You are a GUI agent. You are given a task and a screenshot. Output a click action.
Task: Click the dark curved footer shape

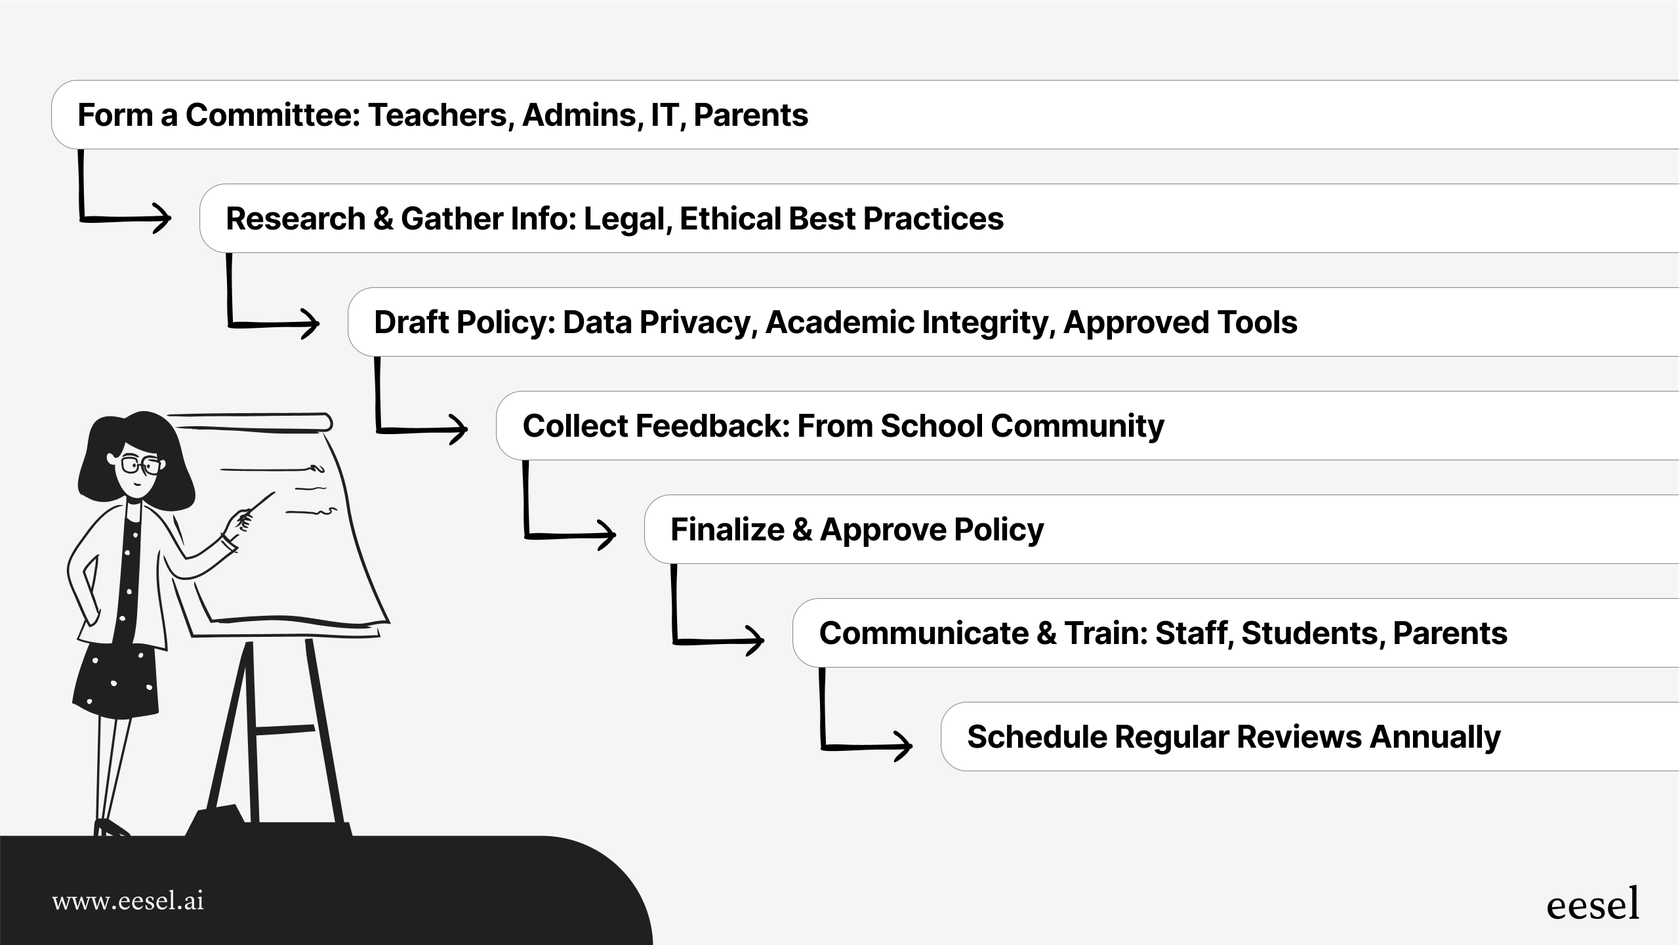tap(400, 895)
